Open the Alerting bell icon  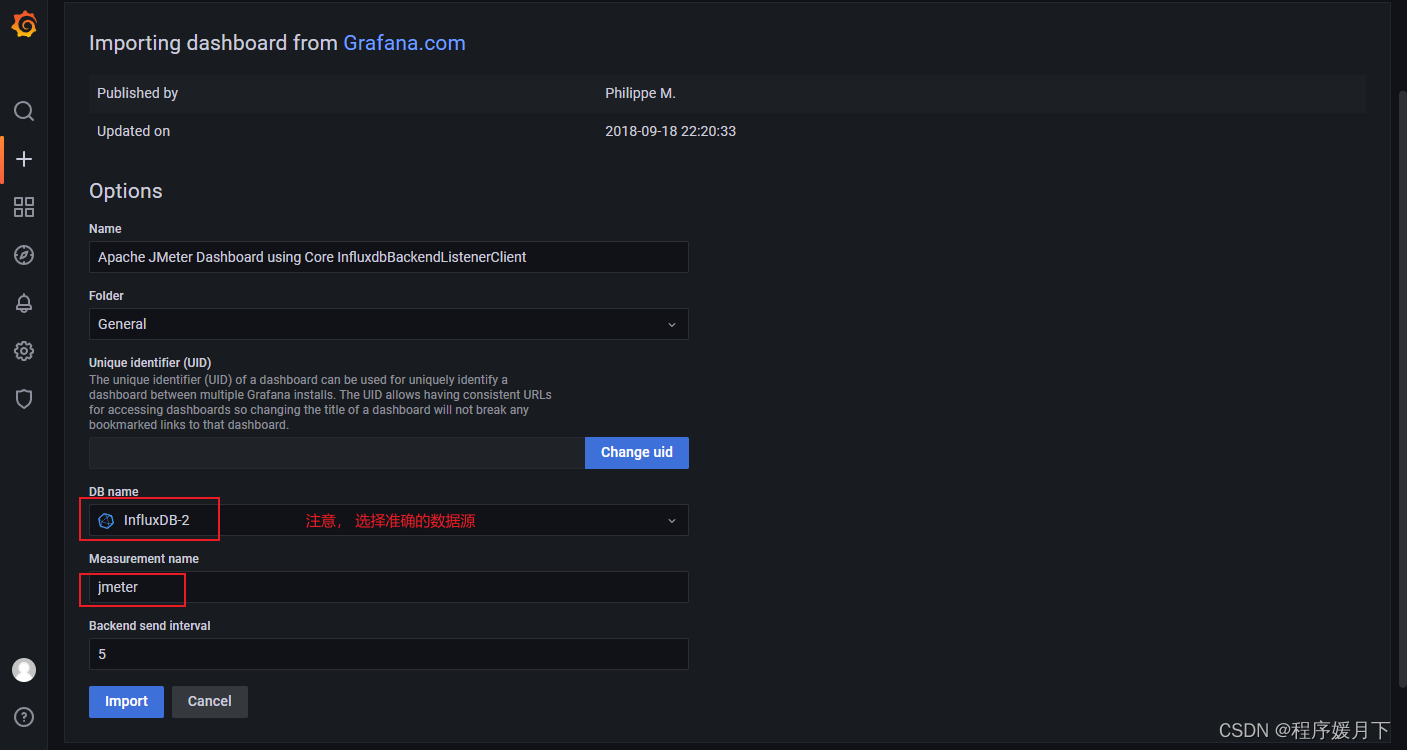tap(24, 303)
